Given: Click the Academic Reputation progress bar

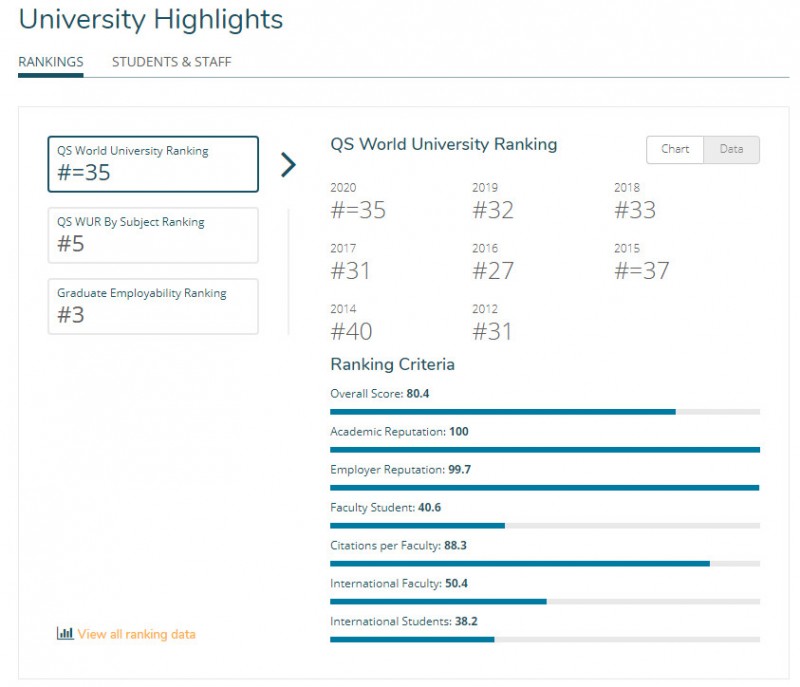Looking at the screenshot, I should 545,450.
